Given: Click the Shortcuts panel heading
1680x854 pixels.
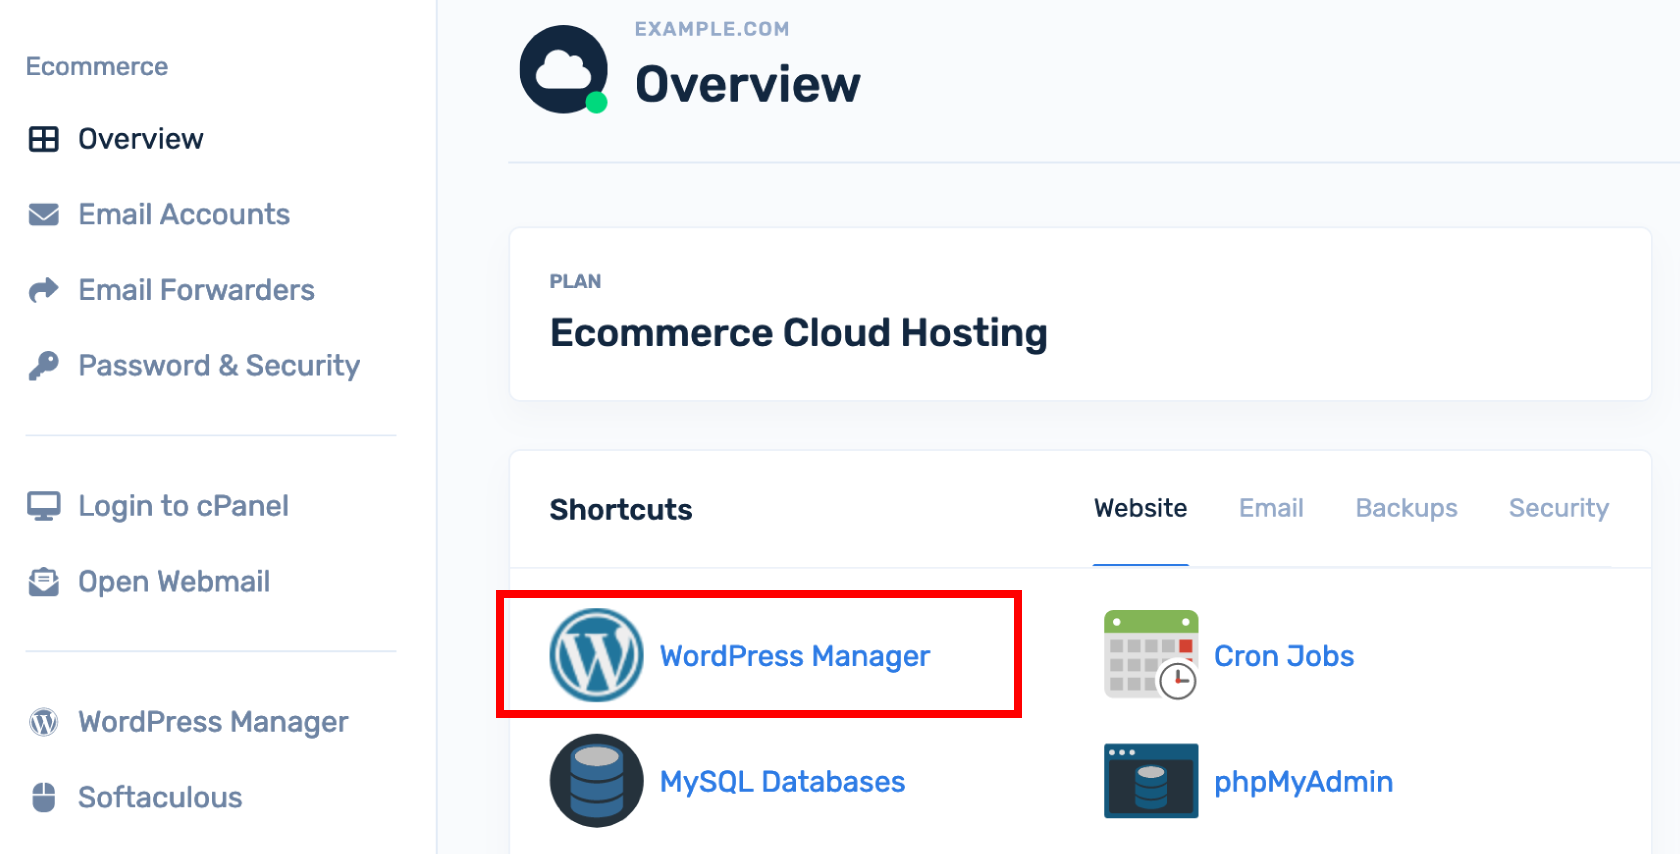Looking at the screenshot, I should (621, 510).
